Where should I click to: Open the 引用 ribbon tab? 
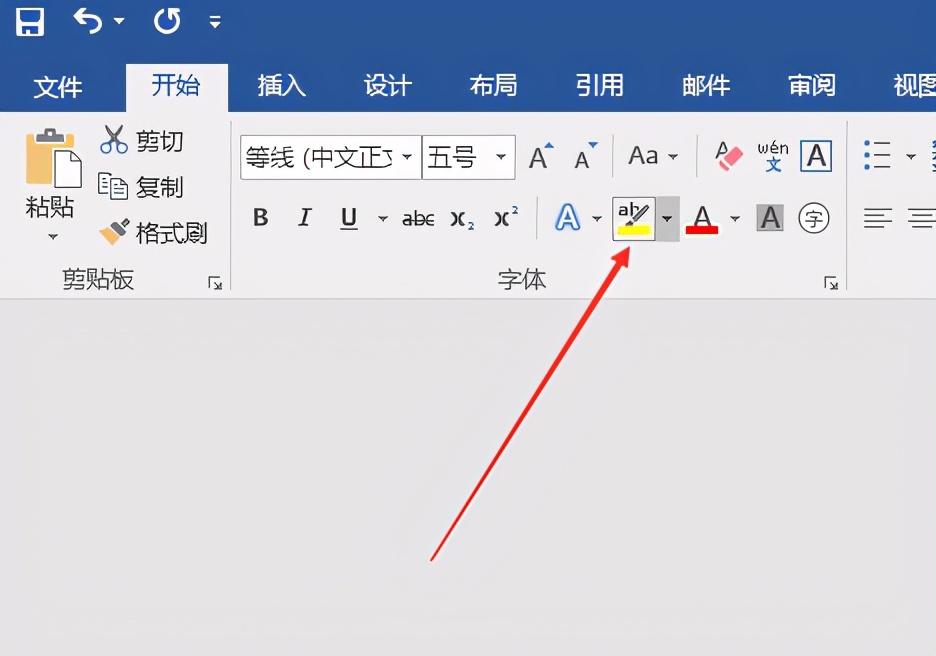pyautogui.click(x=599, y=86)
